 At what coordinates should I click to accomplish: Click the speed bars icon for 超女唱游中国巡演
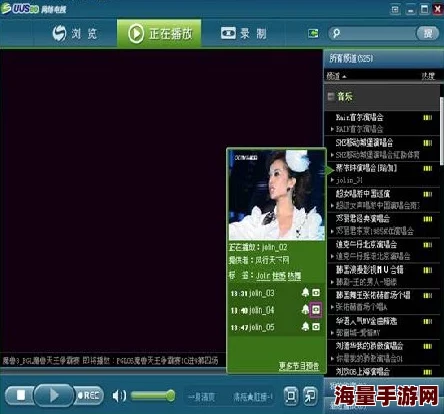click(427, 194)
